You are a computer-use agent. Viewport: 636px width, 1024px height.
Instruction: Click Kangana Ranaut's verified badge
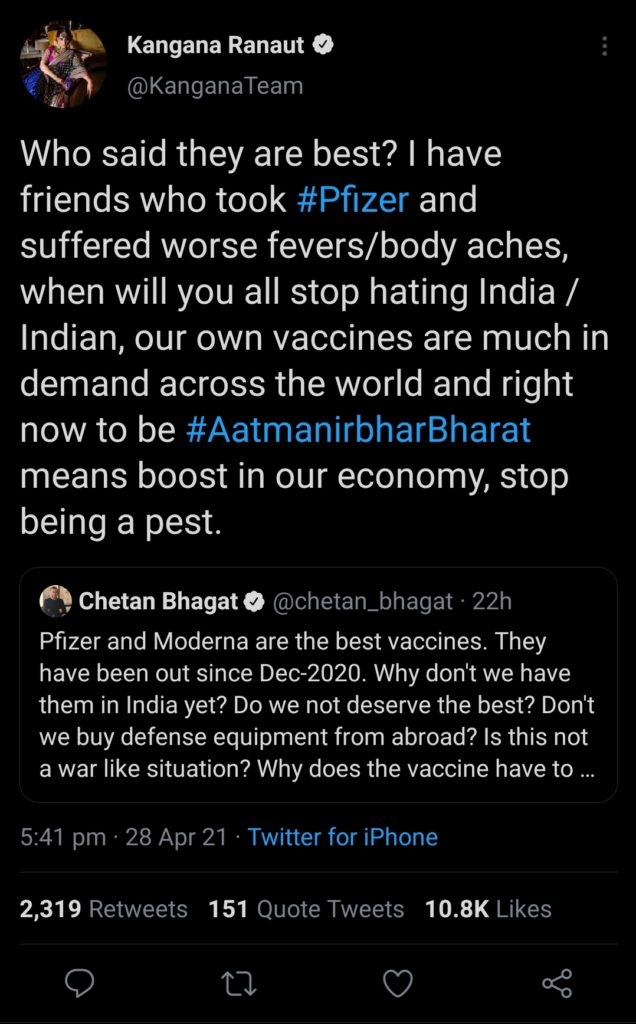click(323, 44)
